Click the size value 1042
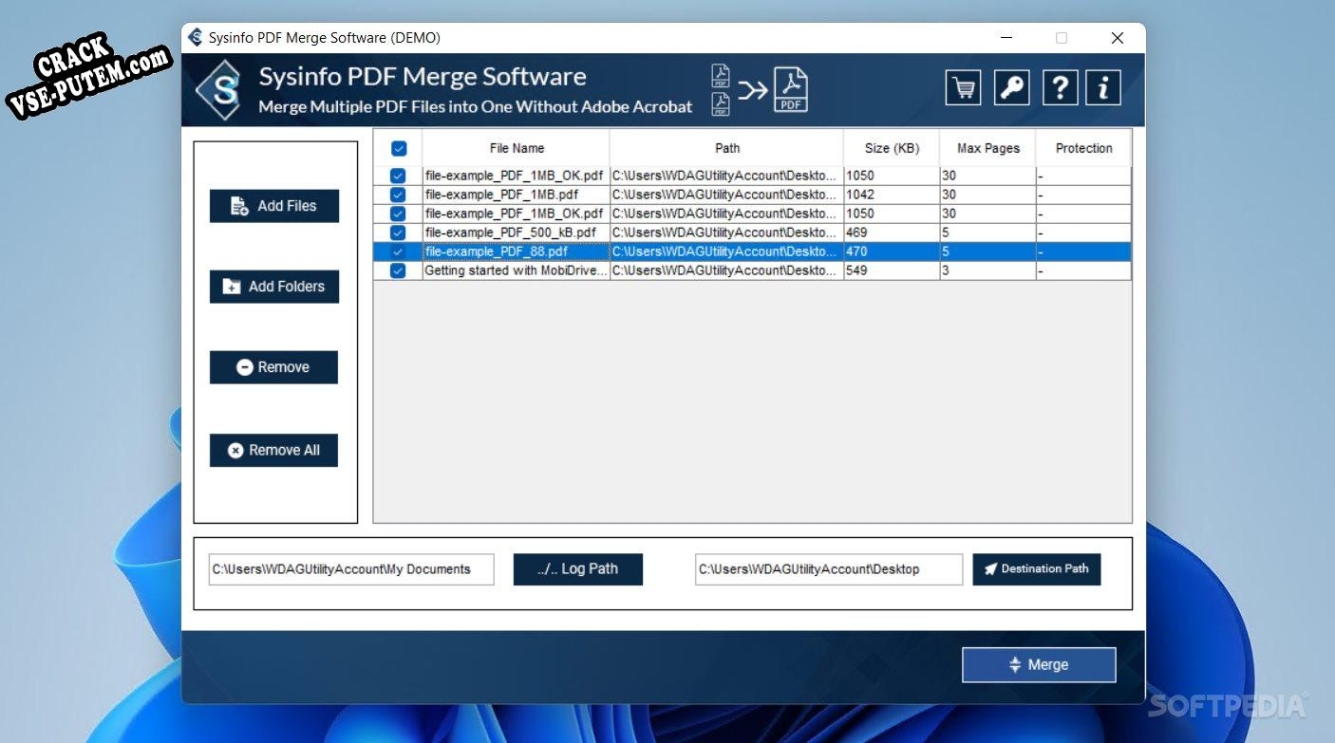This screenshot has width=1335, height=743. point(860,195)
